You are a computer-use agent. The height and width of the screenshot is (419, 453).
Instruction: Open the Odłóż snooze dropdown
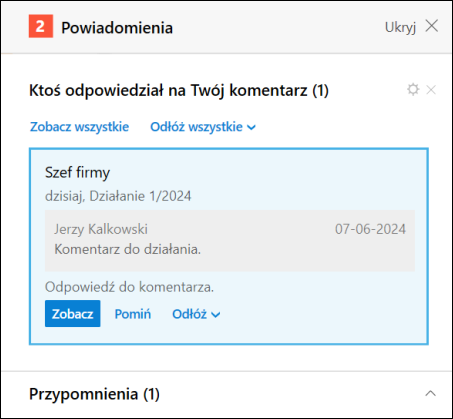click(x=196, y=314)
